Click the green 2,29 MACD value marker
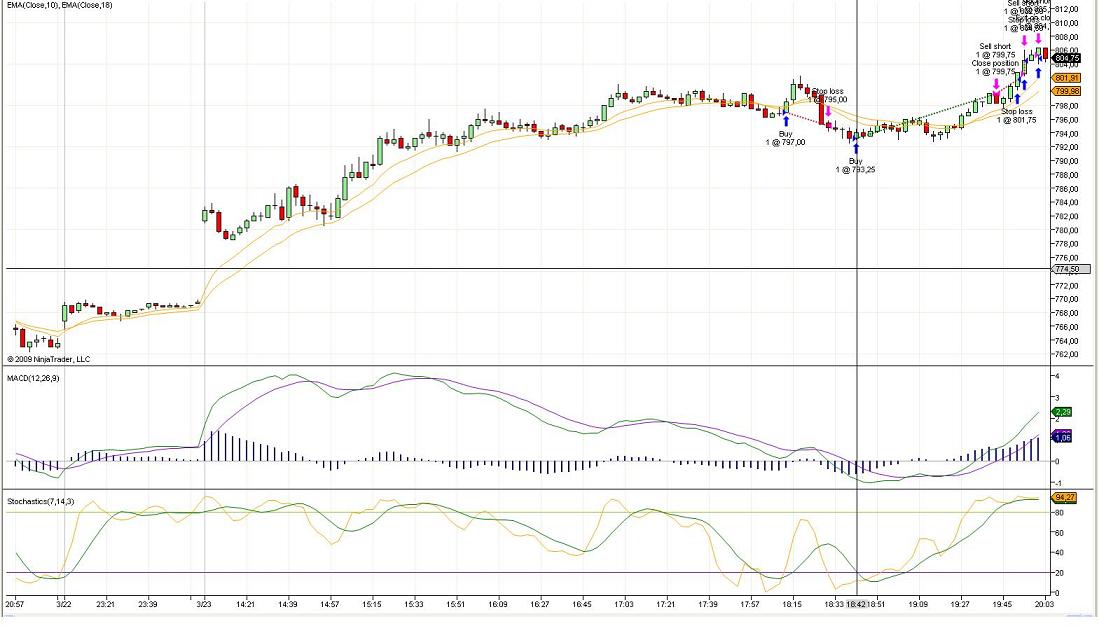The height and width of the screenshot is (626, 1099). 1063,412
